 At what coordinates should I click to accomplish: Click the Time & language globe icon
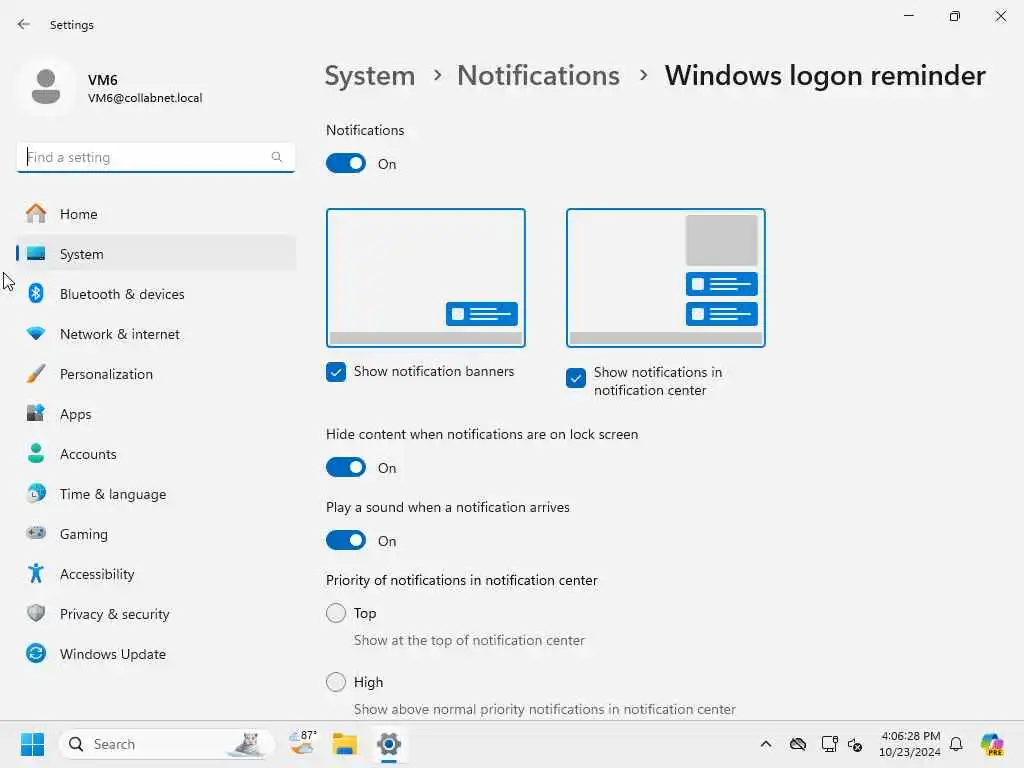point(36,493)
